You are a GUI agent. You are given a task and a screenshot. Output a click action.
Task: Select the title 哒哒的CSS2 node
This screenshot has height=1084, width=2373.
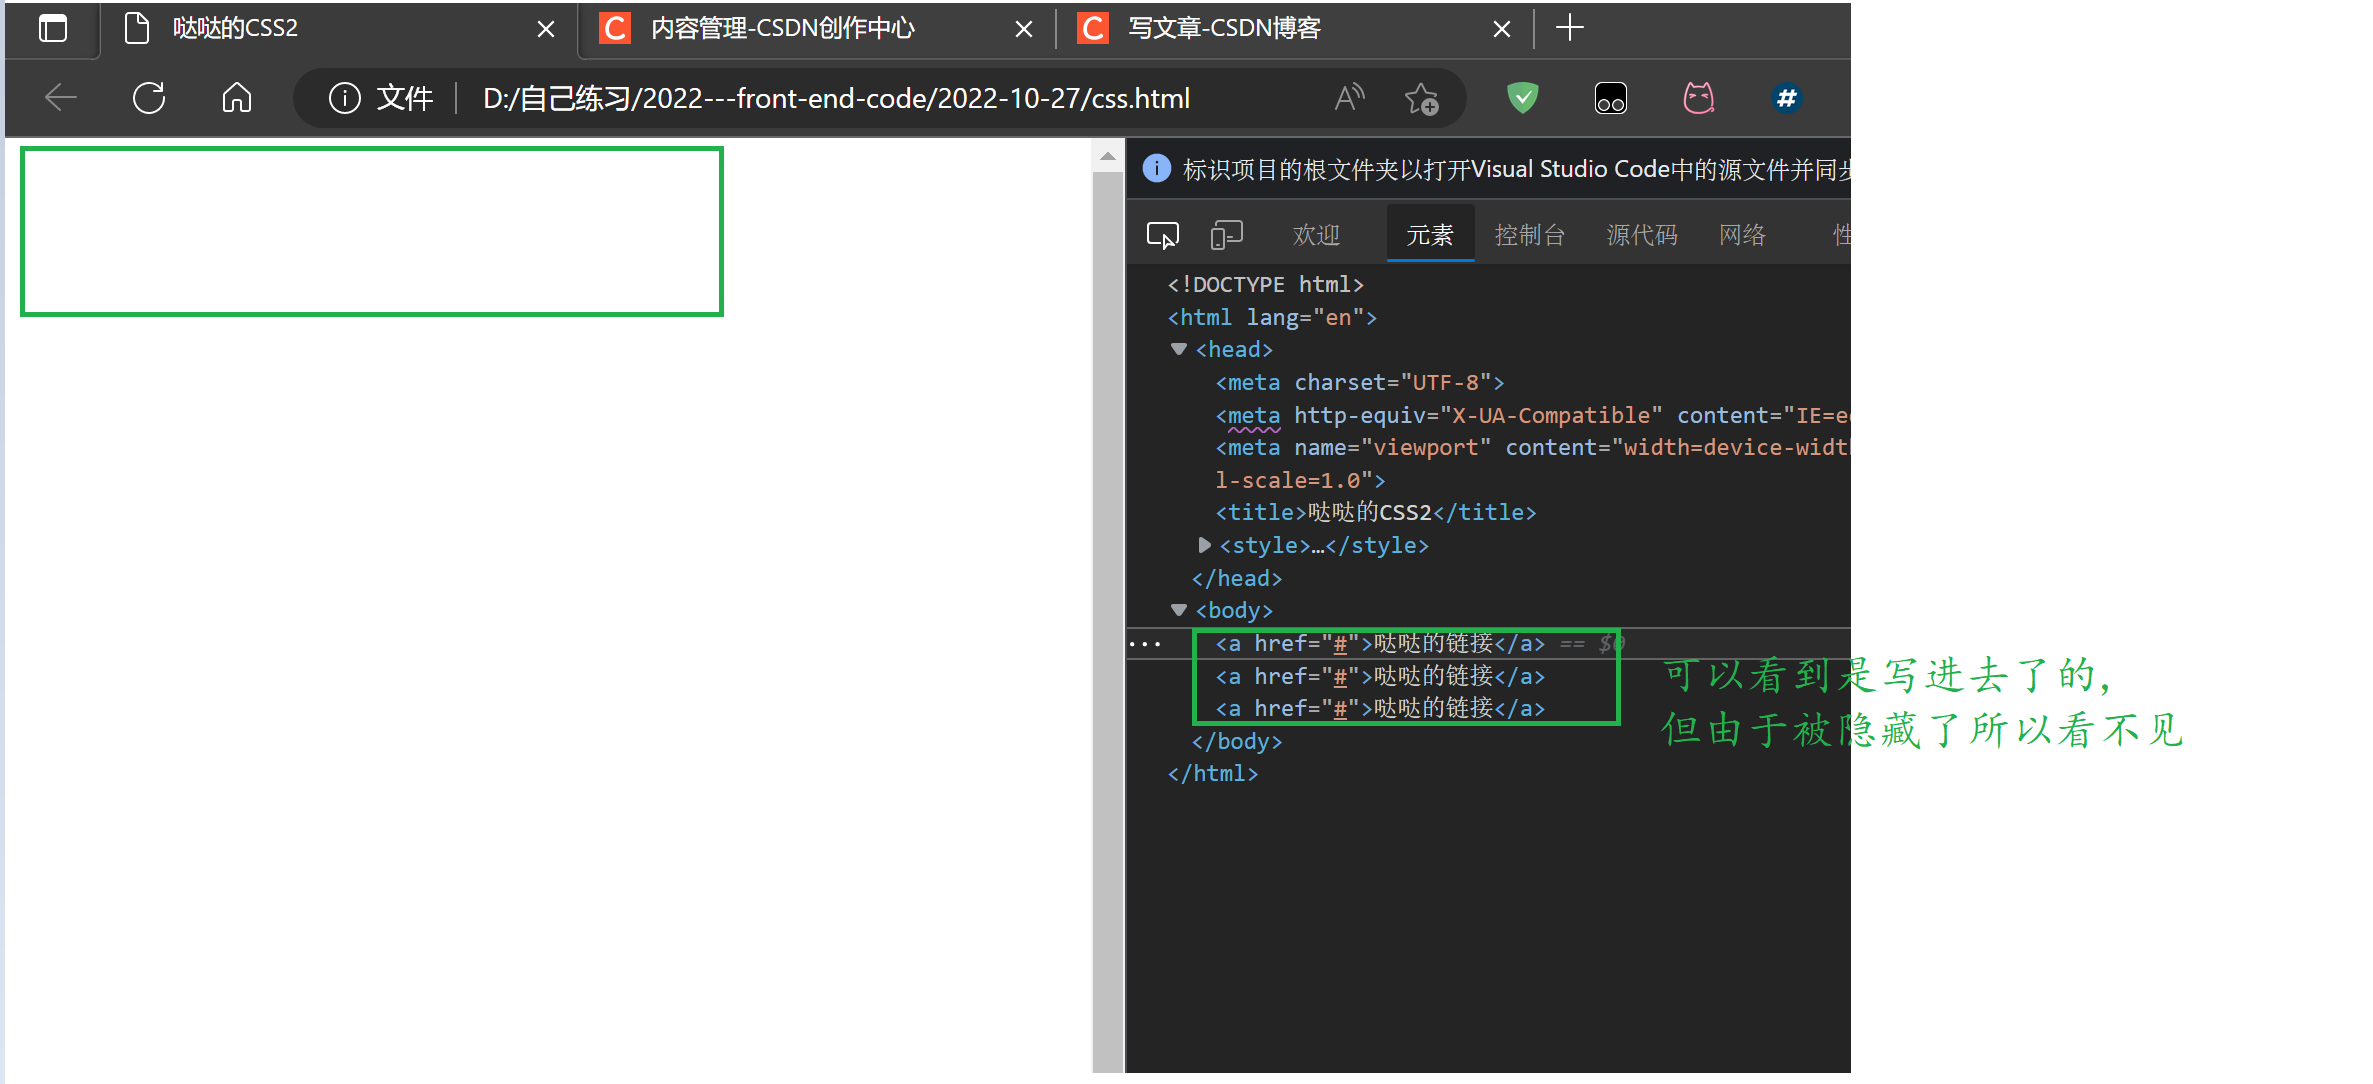(1375, 513)
